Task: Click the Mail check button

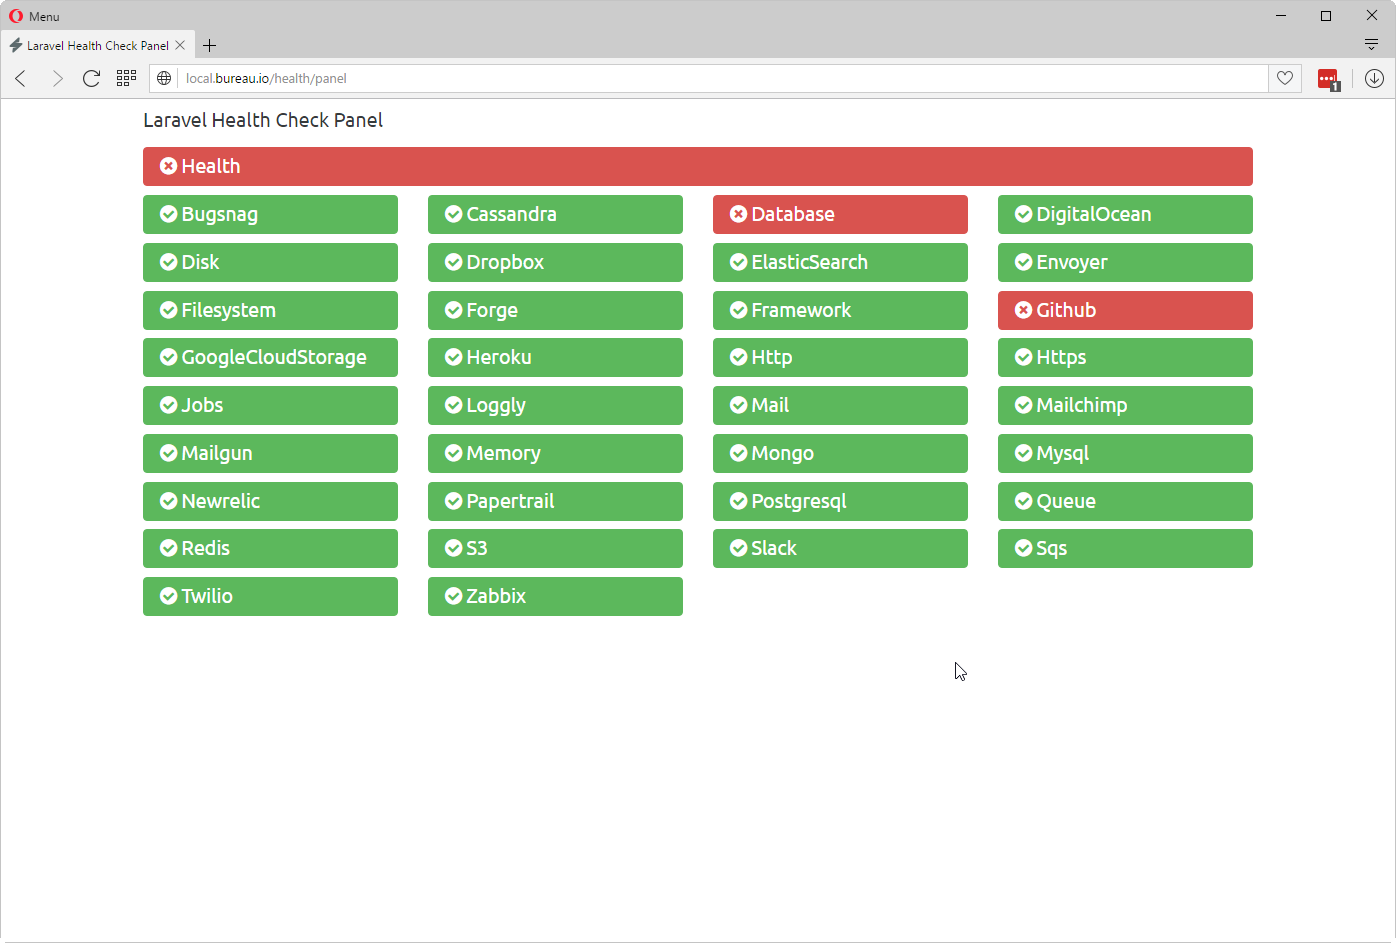Action: [x=840, y=405]
